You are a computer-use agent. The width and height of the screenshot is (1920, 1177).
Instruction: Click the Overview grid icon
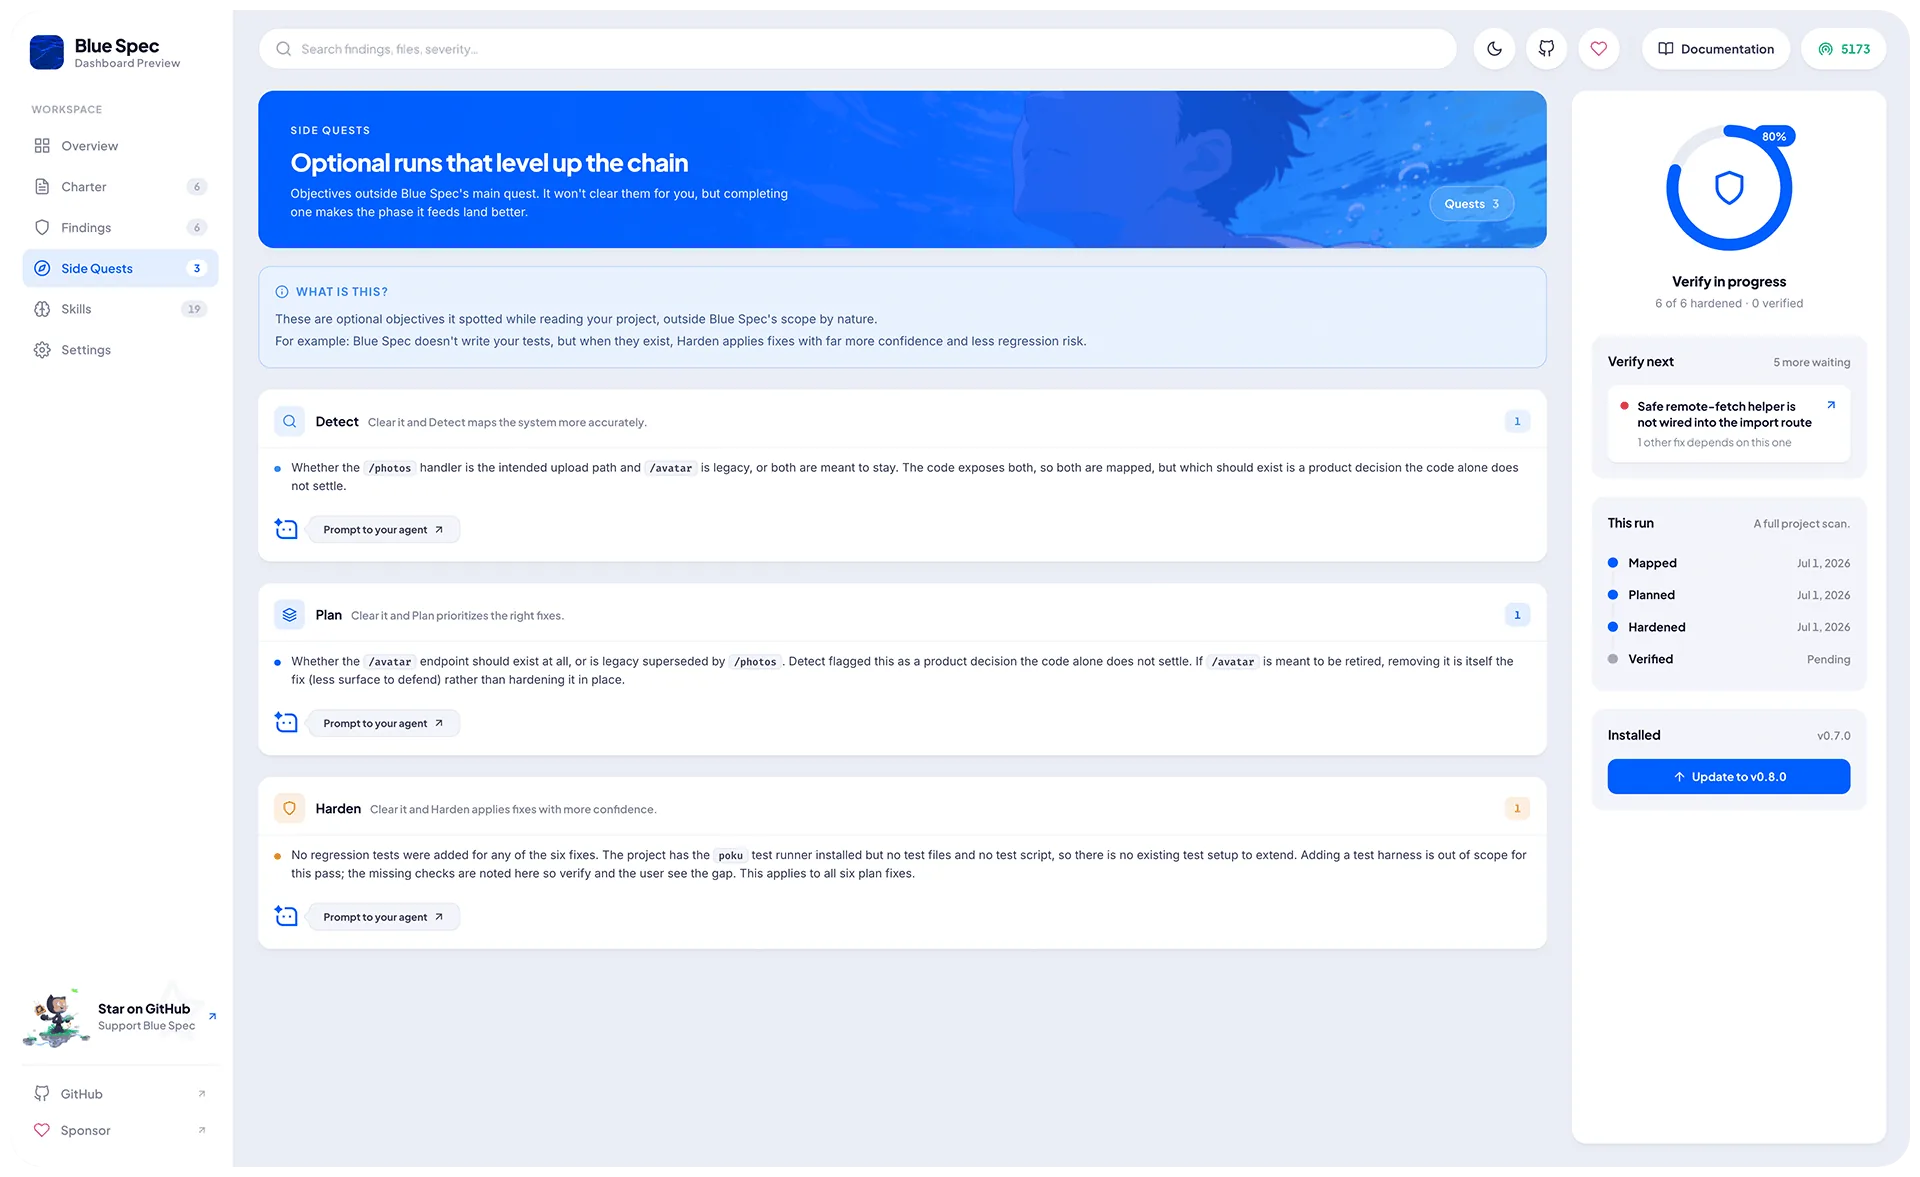point(42,146)
